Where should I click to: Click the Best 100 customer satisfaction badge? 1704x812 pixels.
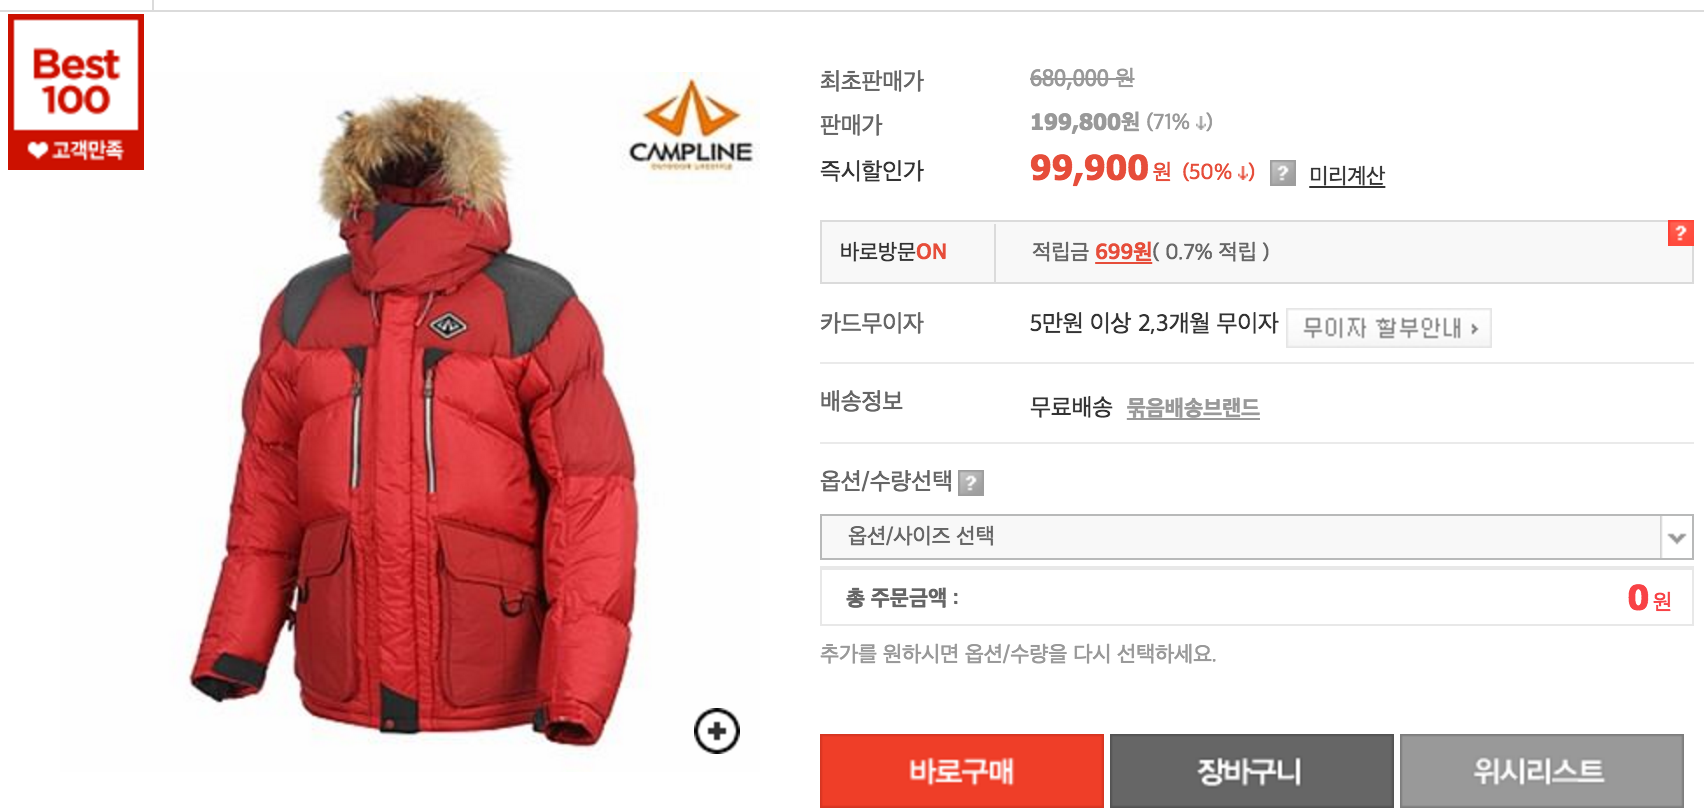coord(76,92)
